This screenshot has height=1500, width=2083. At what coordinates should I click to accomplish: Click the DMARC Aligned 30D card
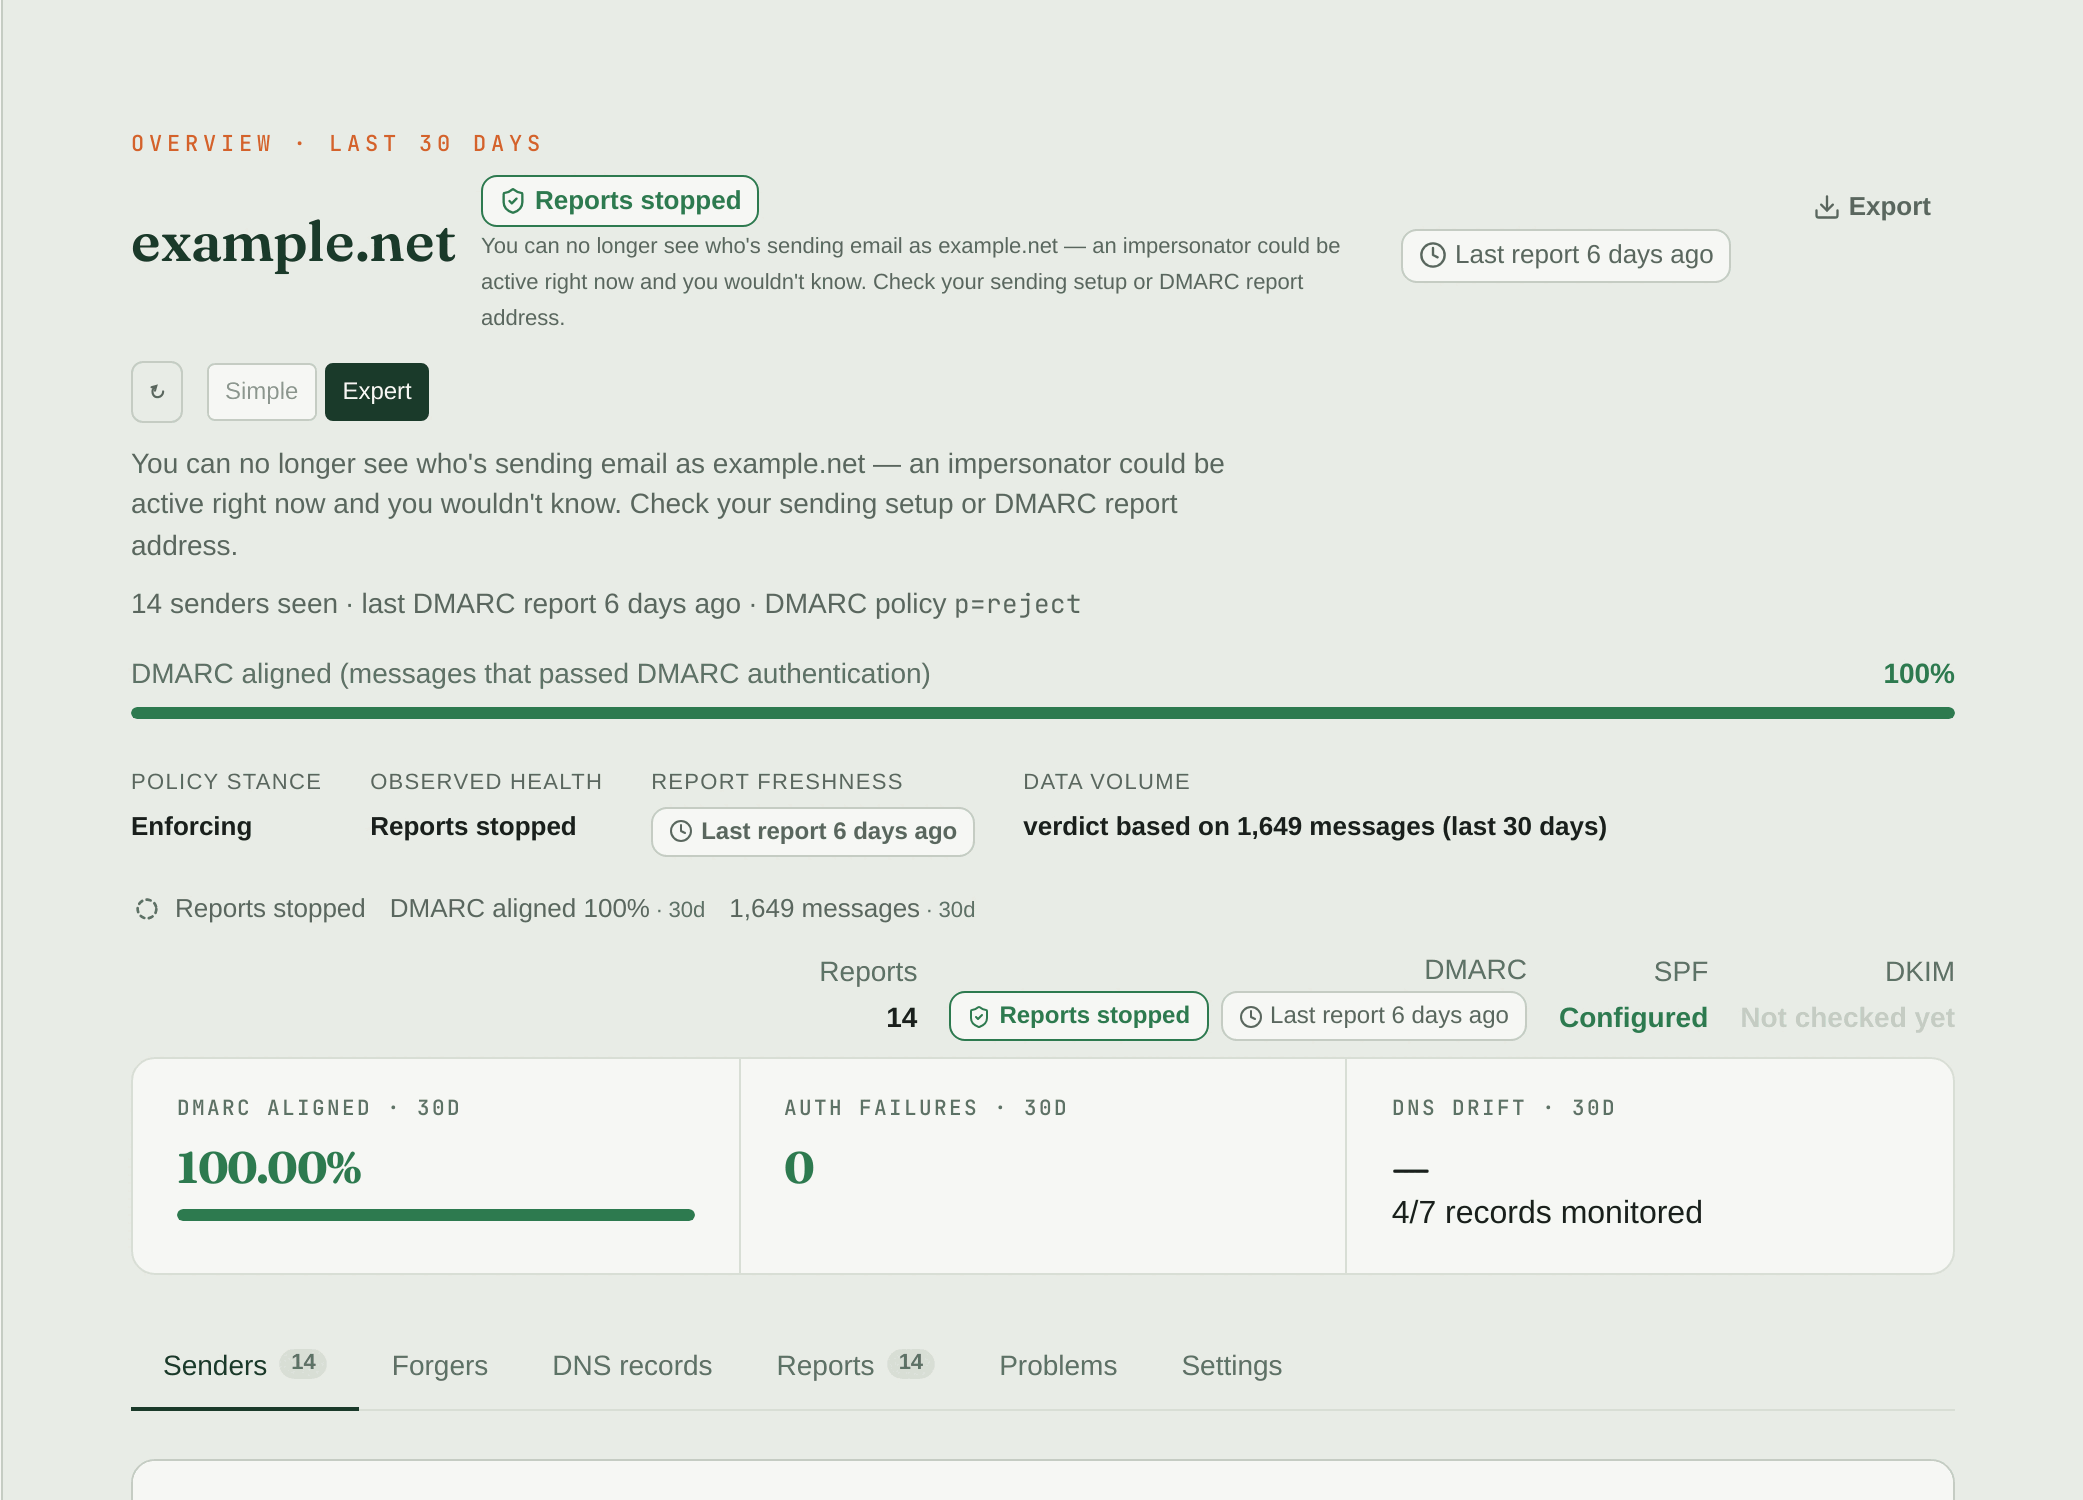coord(436,1166)
